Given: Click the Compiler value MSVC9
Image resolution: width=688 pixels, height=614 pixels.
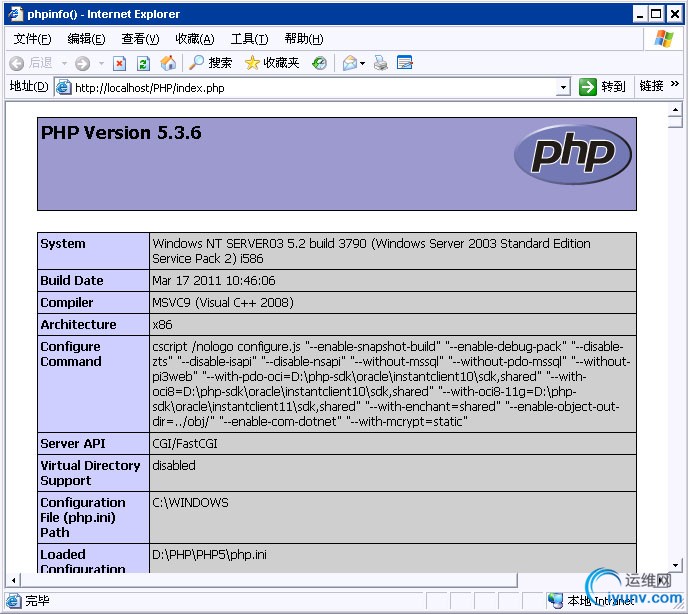Looking at the screenshot, I should [223, 302].
